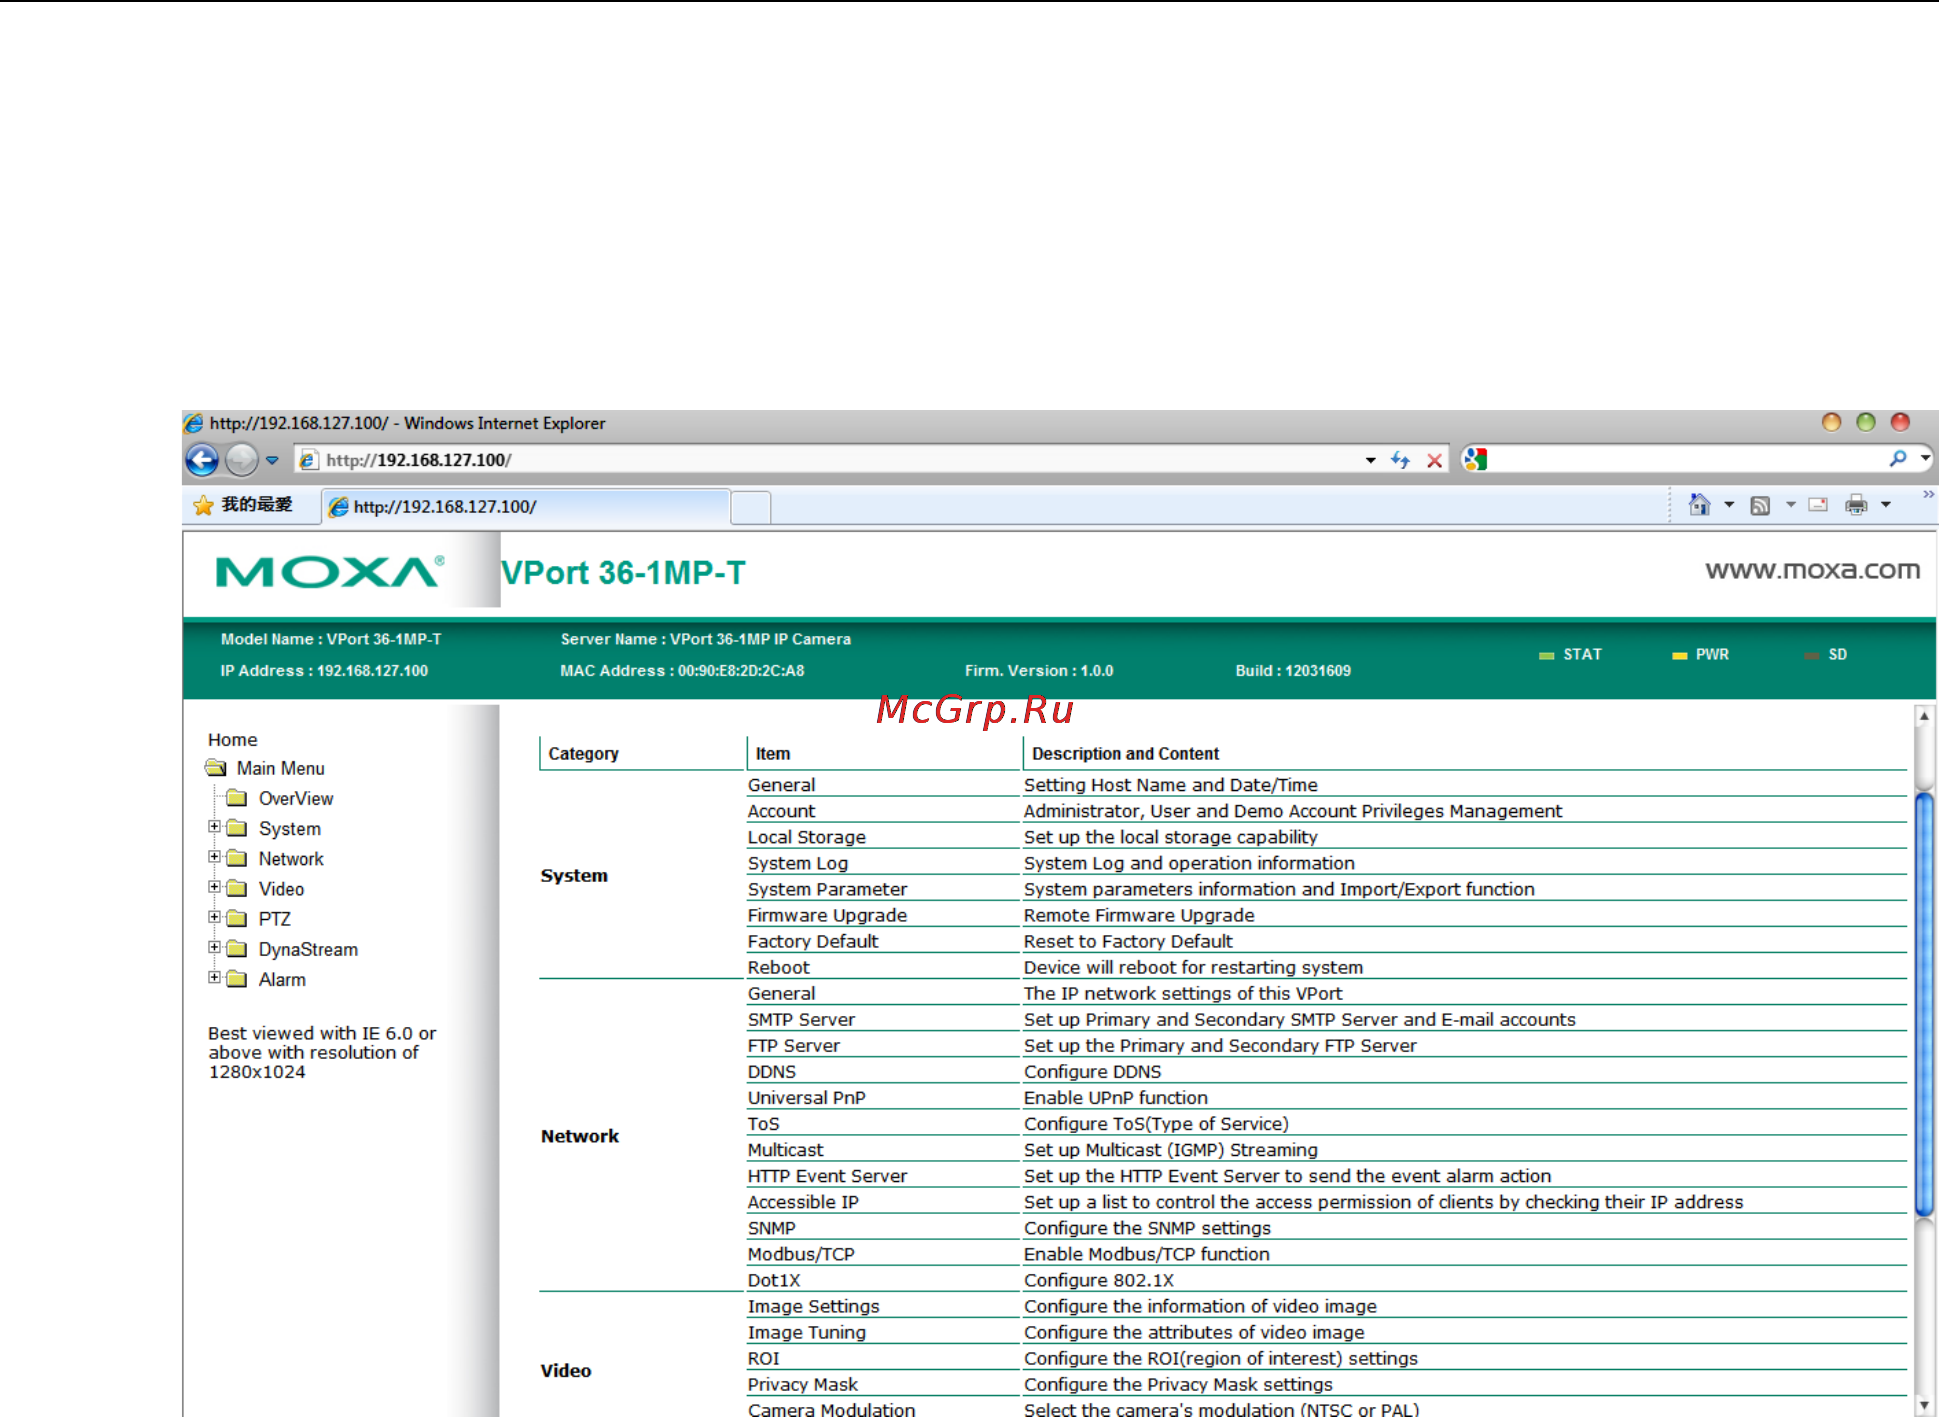Open the Factory Default item
This screenshot has width=1939, height=1417.
point(812,941)
